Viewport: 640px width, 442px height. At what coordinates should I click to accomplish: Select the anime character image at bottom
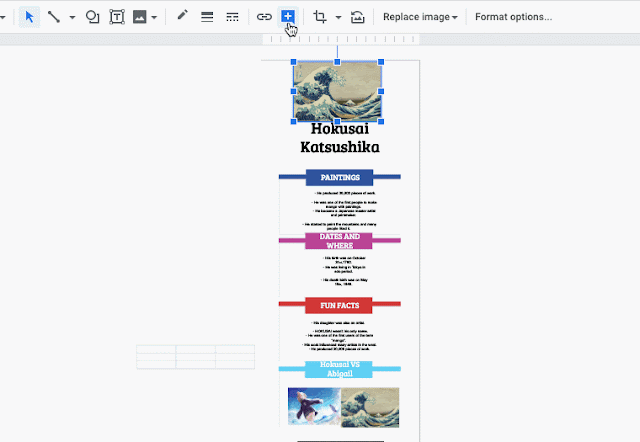pyautogui.click(x=314, y=406)
